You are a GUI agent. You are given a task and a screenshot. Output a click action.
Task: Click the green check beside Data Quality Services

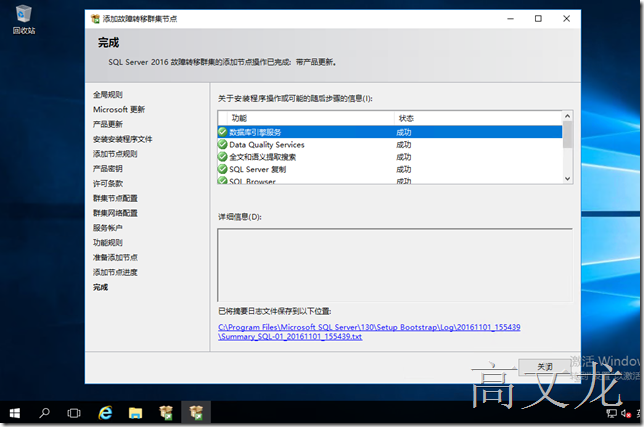223,144
